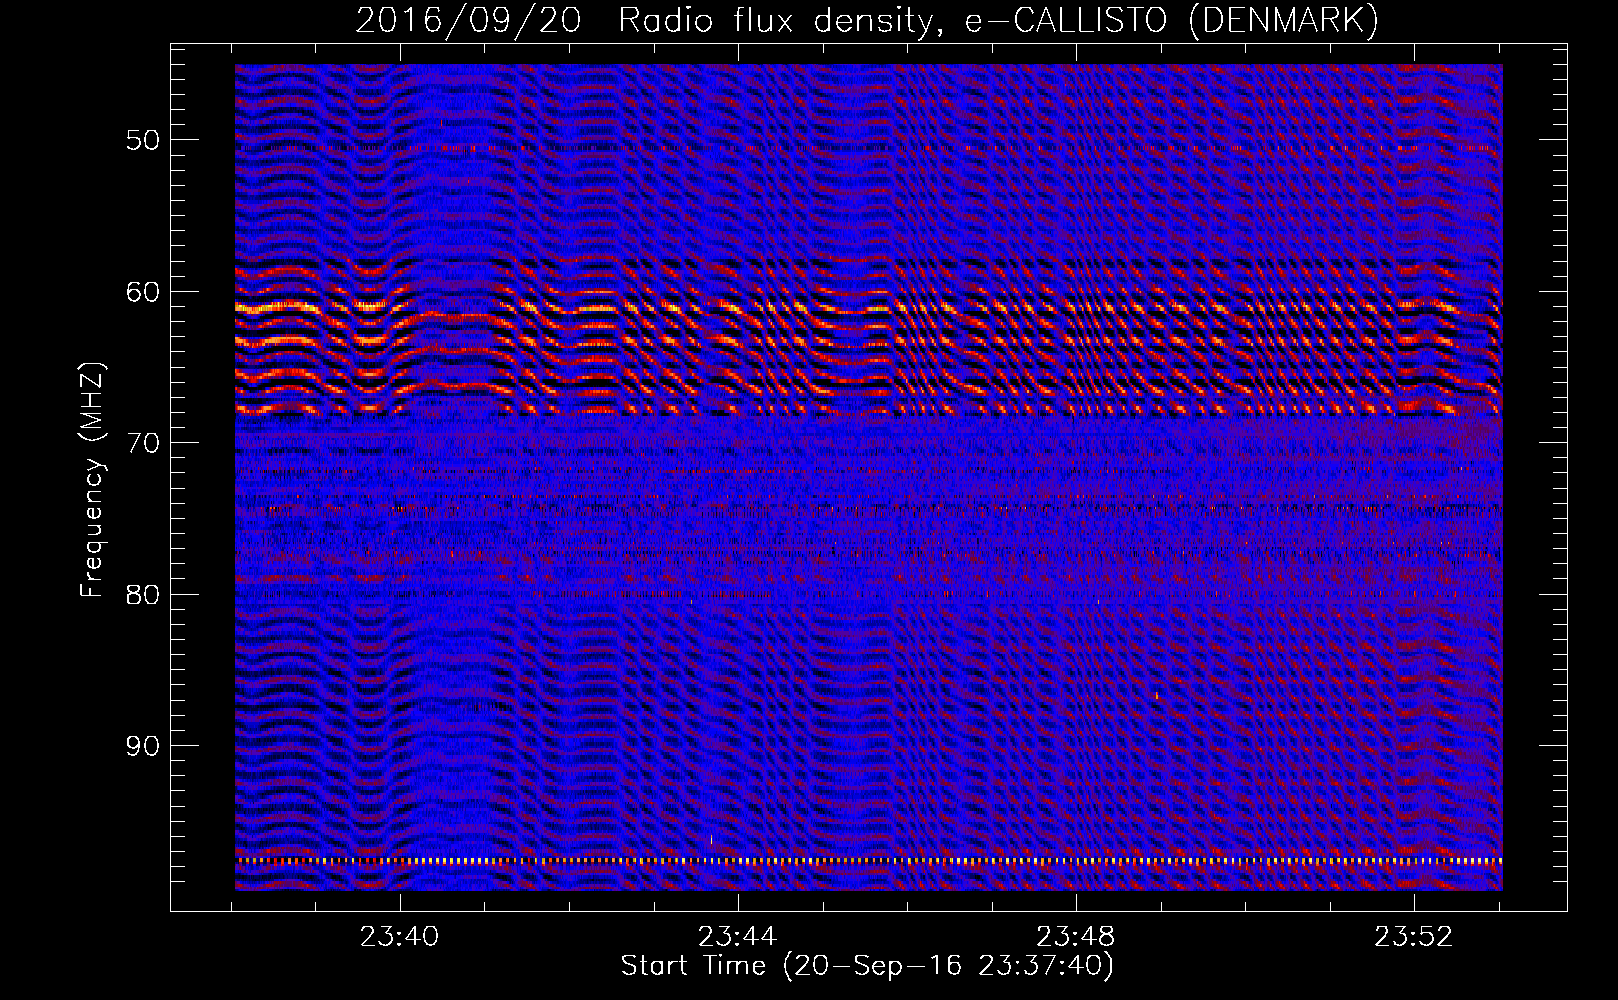Click the "23:40" time tick label
Screen dimensions: 1618x1000
click(400, 937)
